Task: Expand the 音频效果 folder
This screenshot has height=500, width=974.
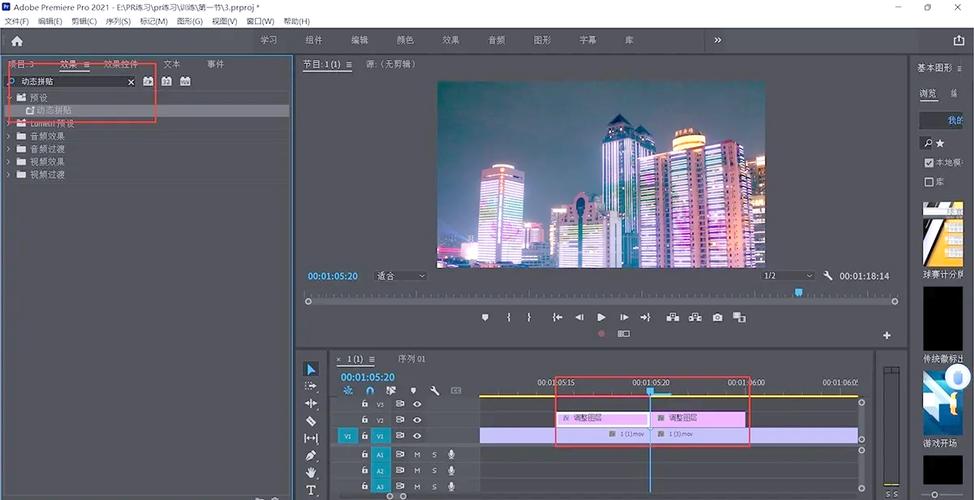Action: [x=9, y=136]
